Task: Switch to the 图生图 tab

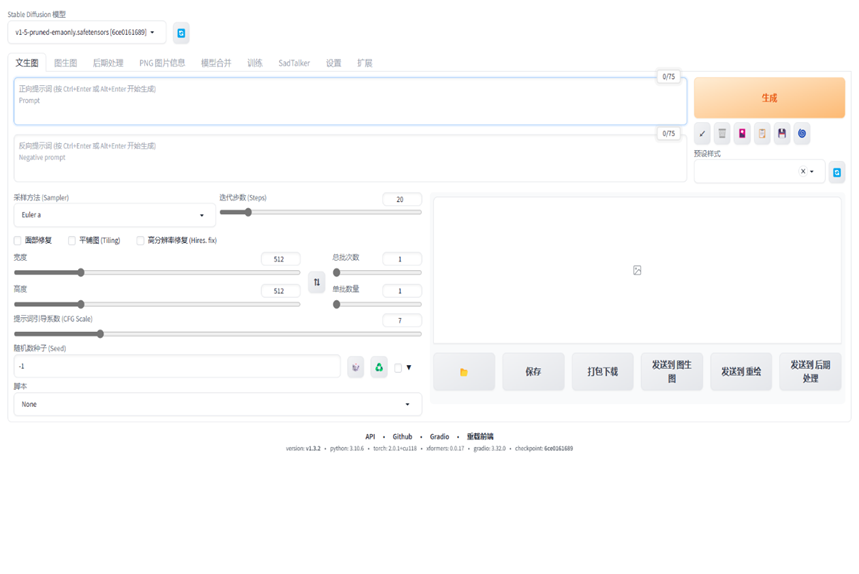Action: [66, 63]
